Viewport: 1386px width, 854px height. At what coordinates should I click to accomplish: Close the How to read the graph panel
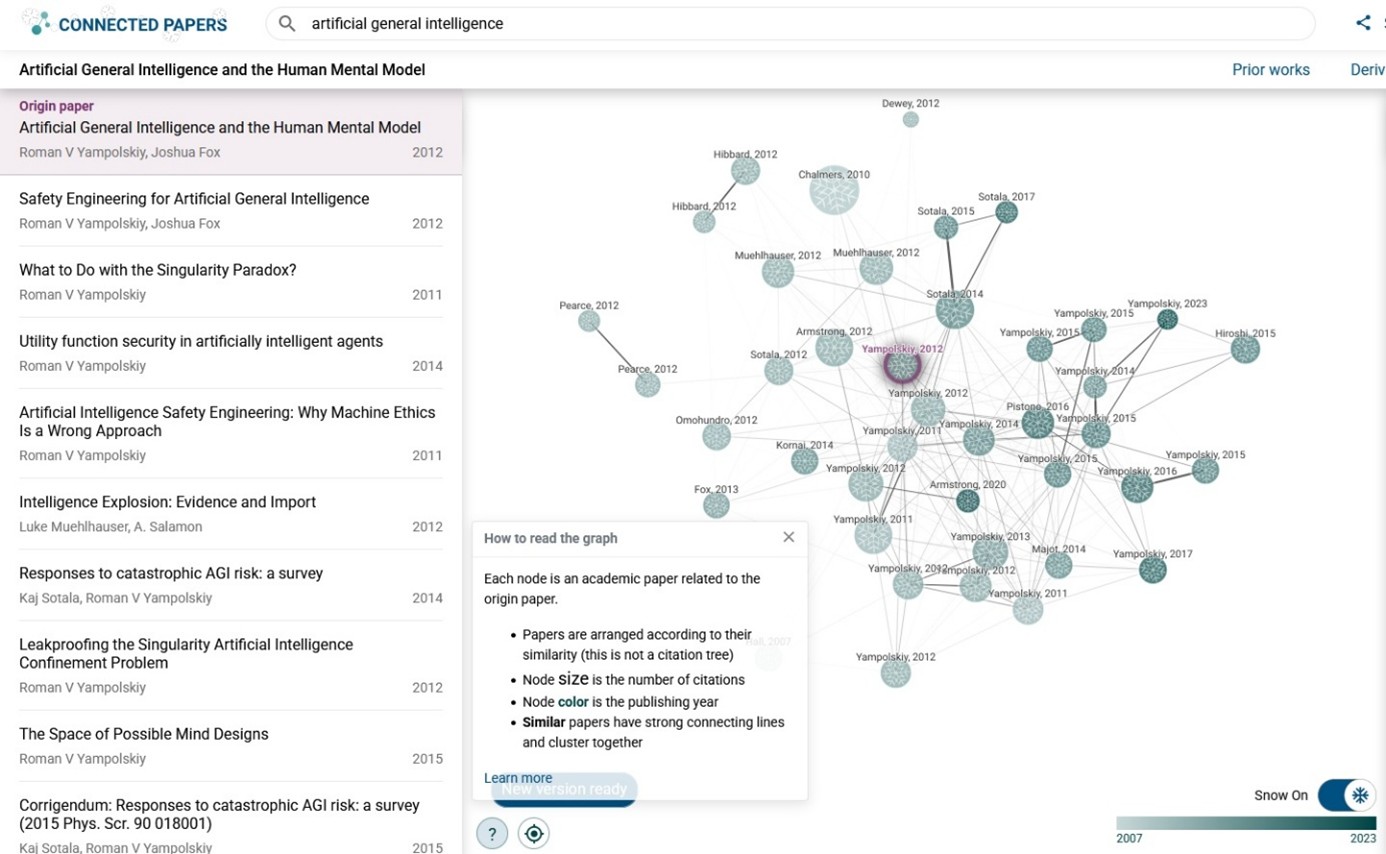pyautogui.click(x=789, y=537)
